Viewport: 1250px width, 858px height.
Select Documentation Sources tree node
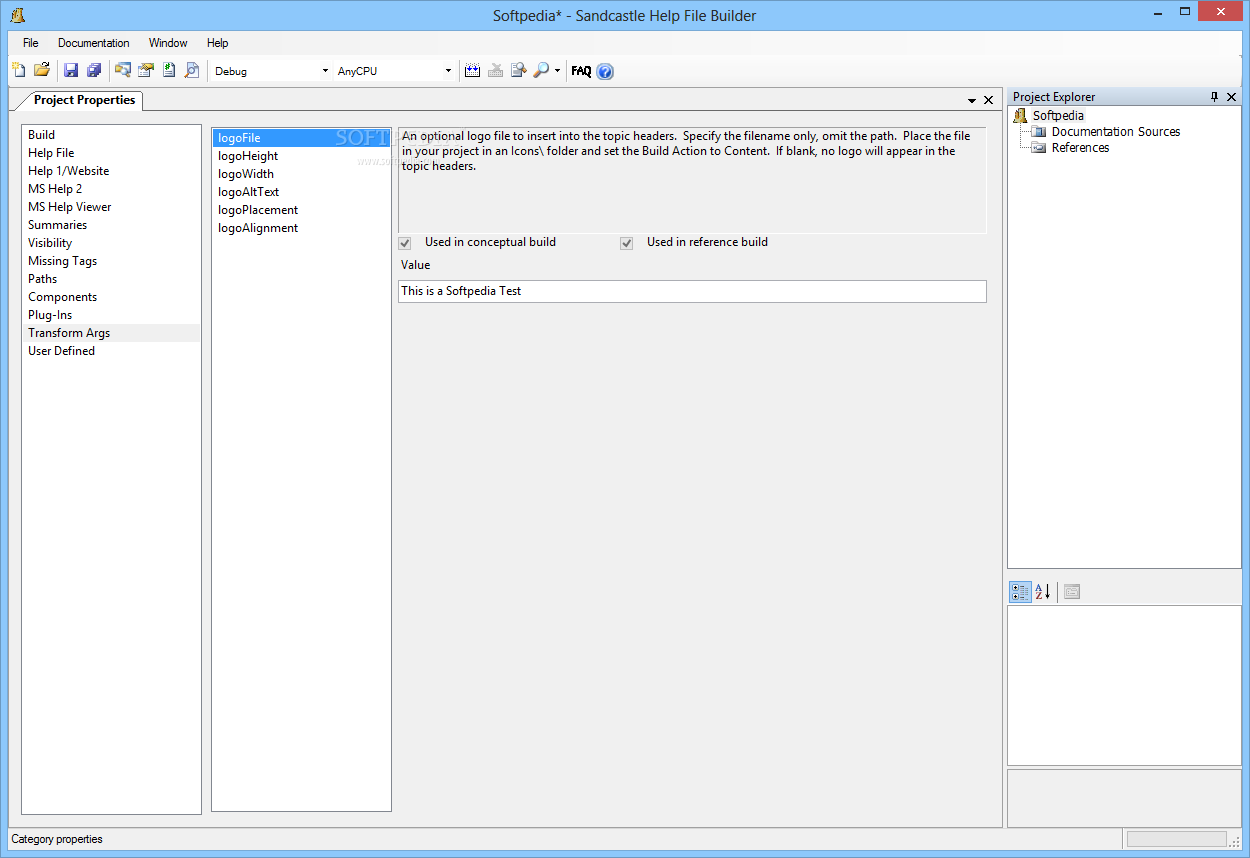[1116, 132]
